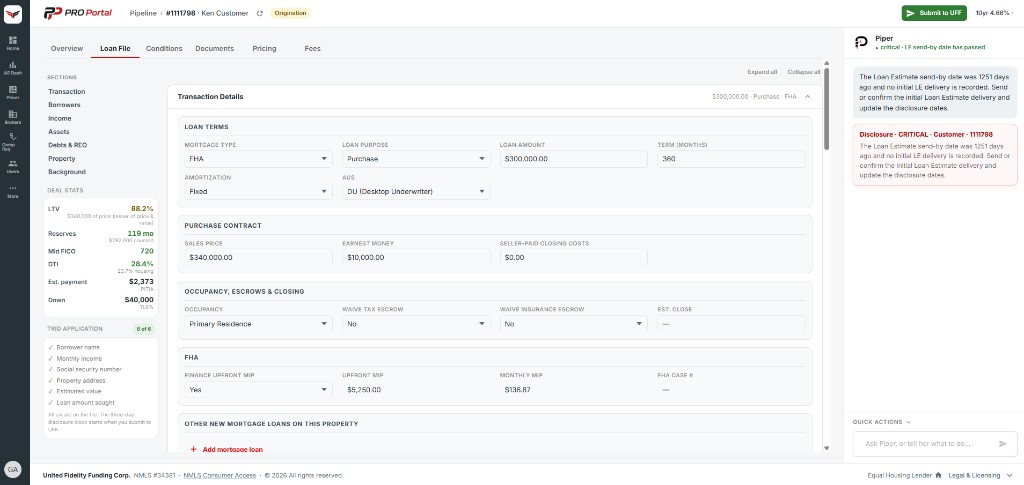Click the GA user avatar
The image size is (1024, 485).
coord(13,469)
